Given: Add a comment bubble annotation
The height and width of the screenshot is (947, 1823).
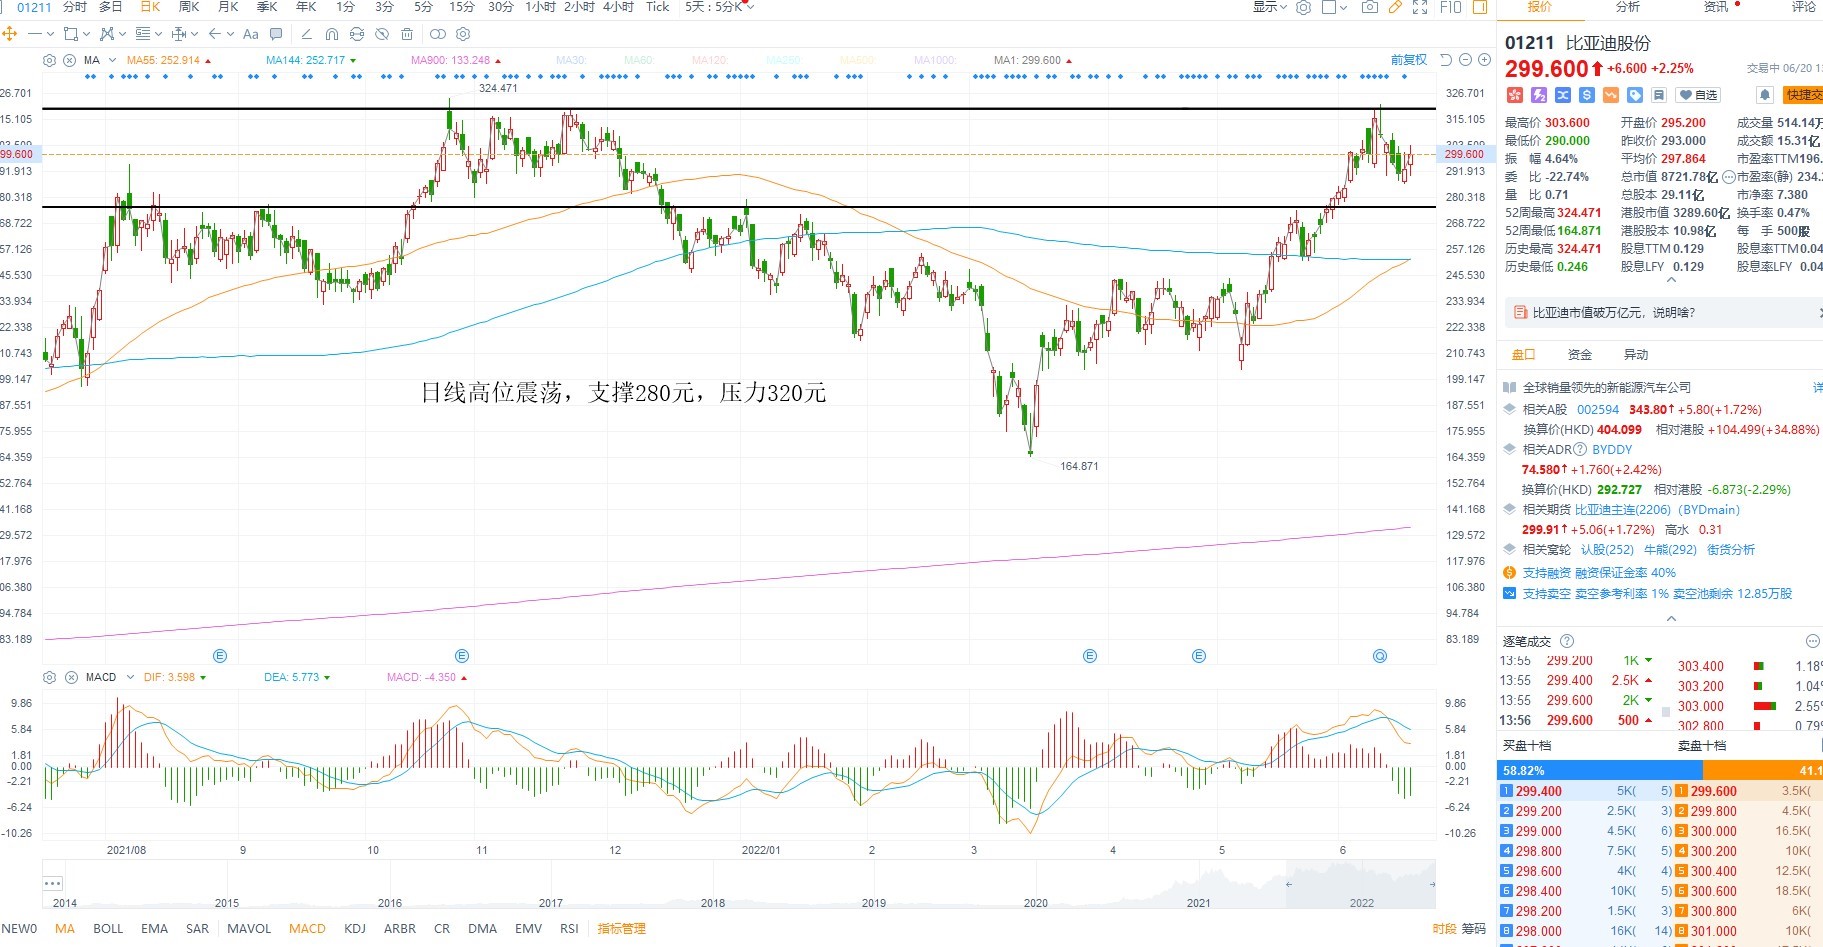Looking at the screenshot, I should coord(276,34).
